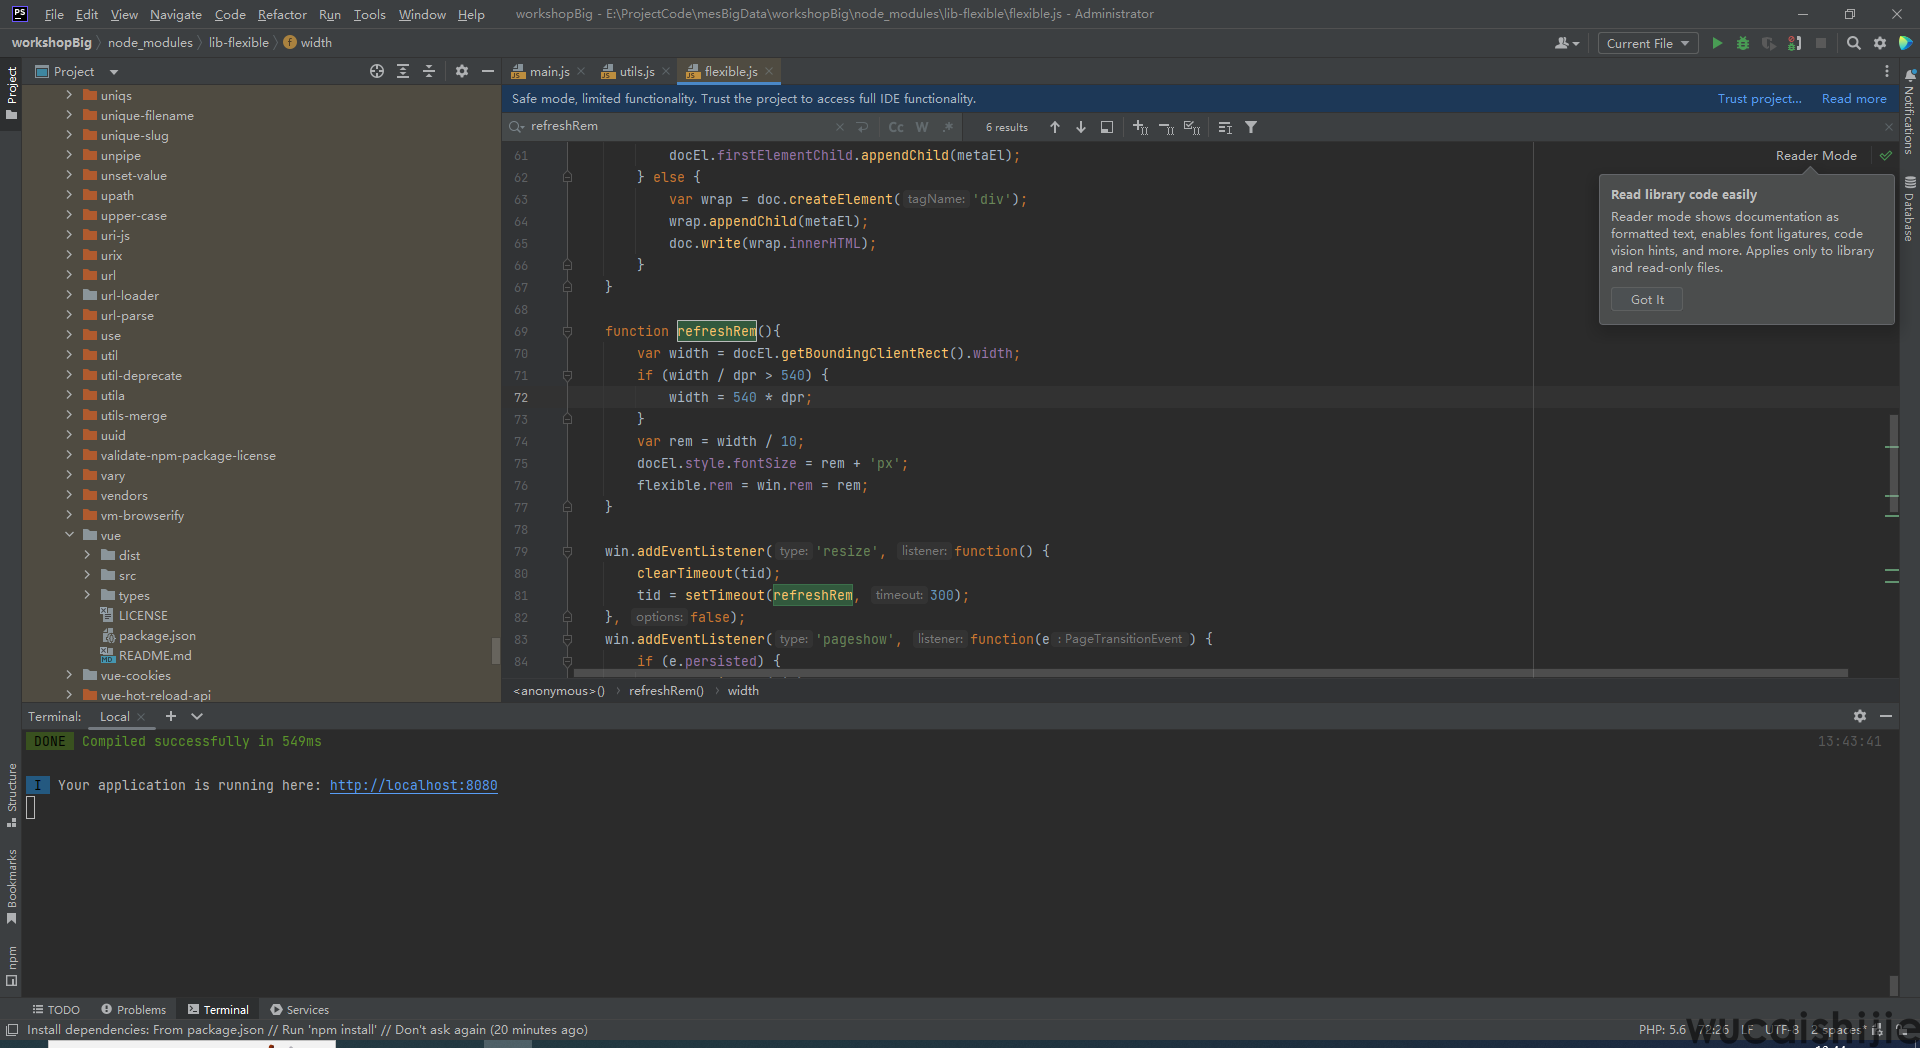The height and width of the screenshot is (1048, 1920).
Task: Hide the Project tool window with minus icon
Action: click(x=488, y=71)
